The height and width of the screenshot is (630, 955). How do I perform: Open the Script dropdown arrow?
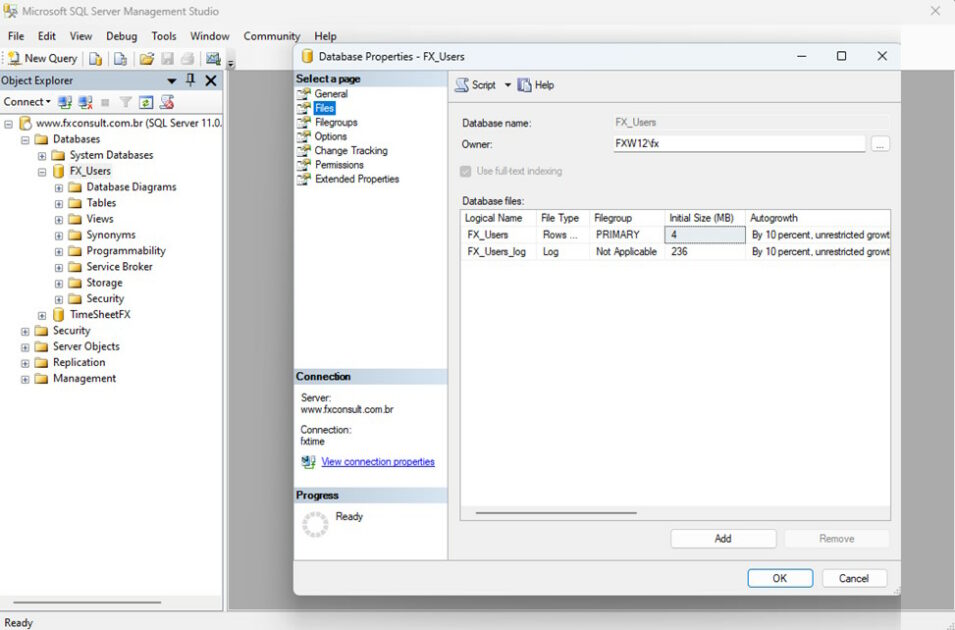(508, 85)
